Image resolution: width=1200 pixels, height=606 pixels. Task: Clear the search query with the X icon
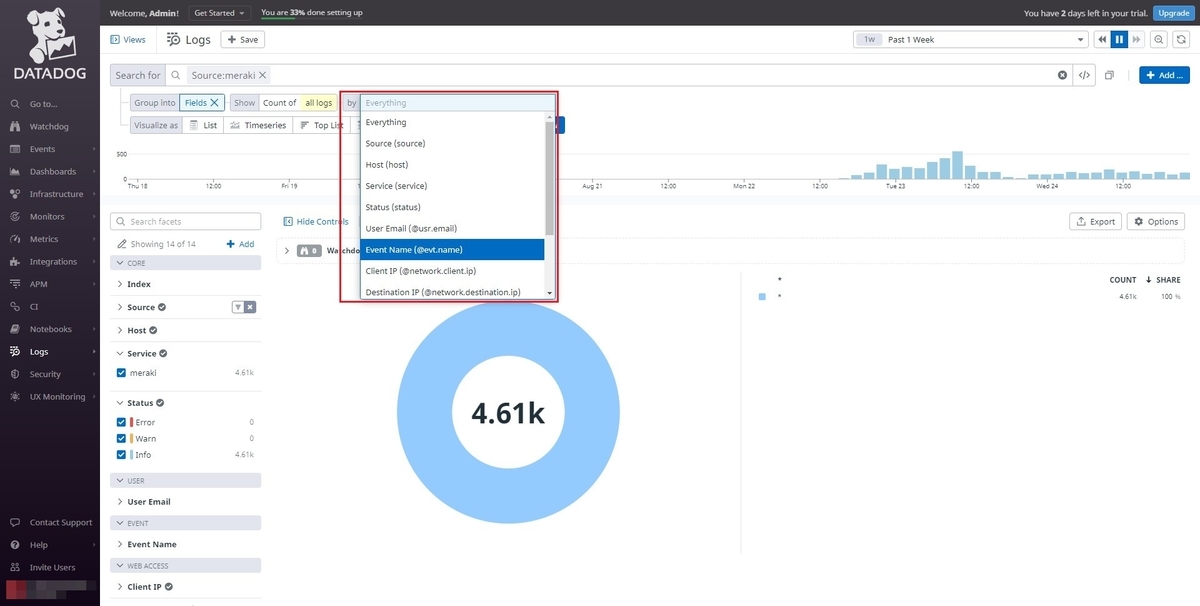tap(1063, 75)
